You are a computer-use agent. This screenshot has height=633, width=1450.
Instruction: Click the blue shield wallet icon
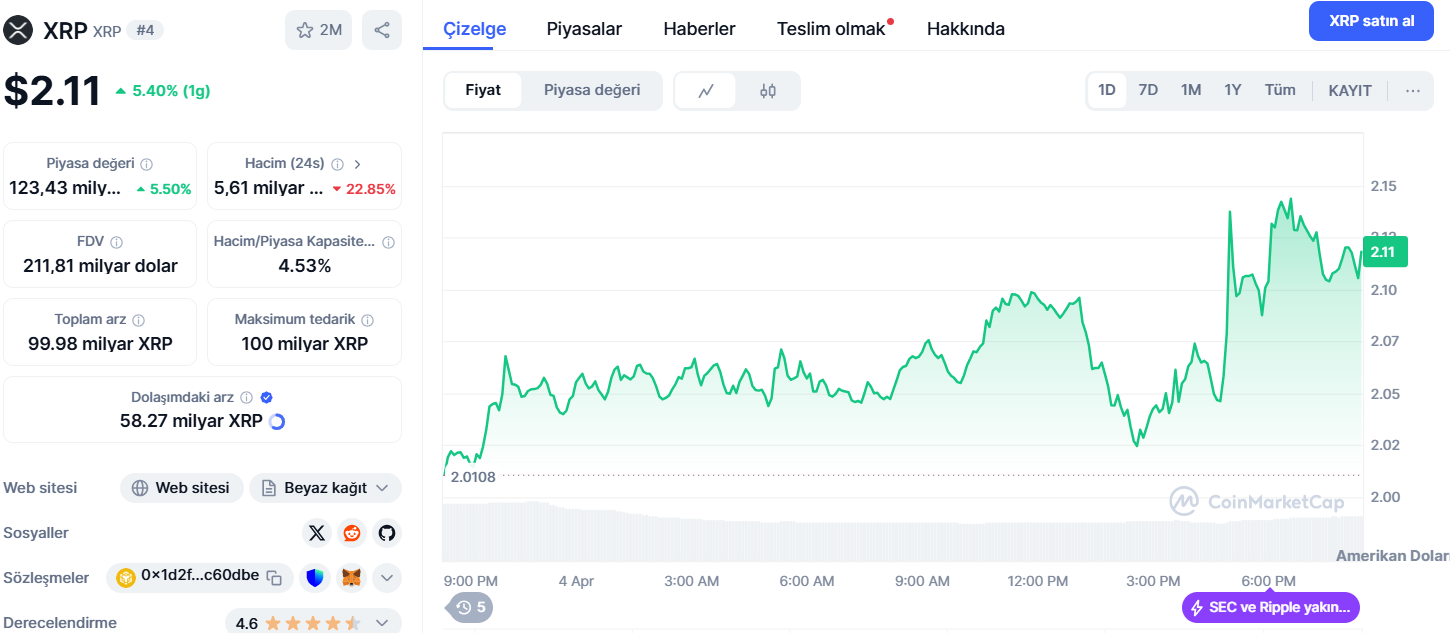point(315,577)
